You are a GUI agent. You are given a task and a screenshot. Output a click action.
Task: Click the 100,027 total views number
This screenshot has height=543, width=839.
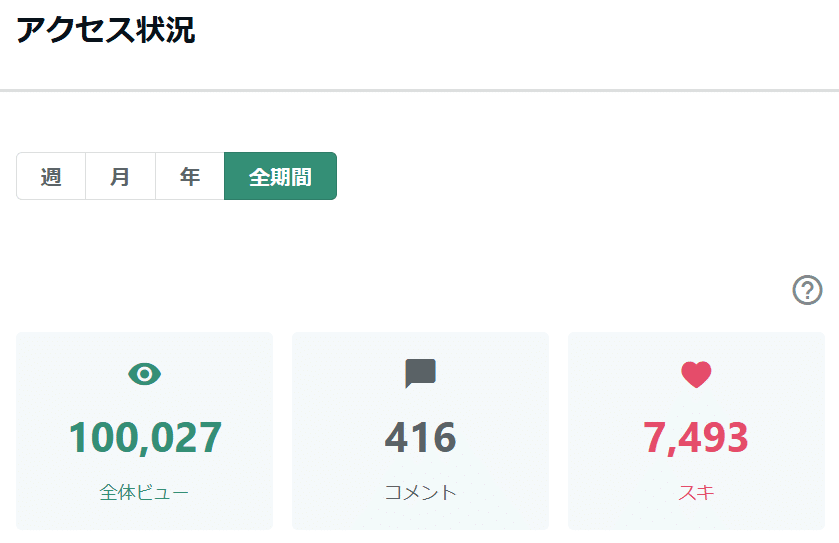(145, 438)
